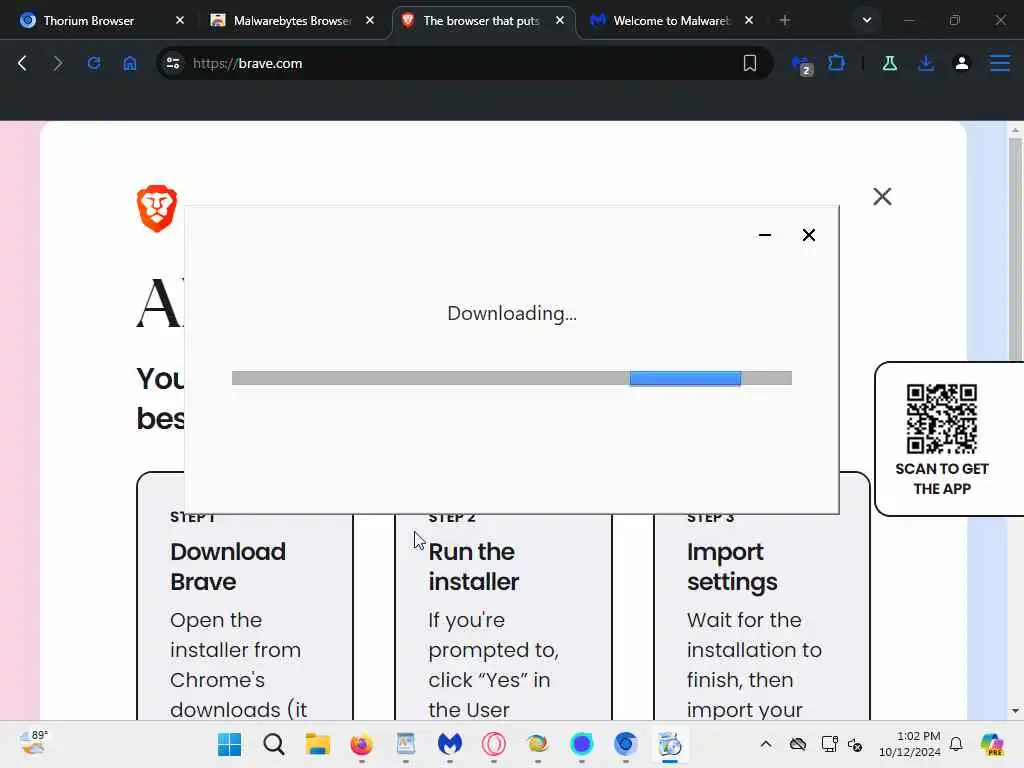
Task: Expand the tab search dropdown chevron
Action: (867, 20)
